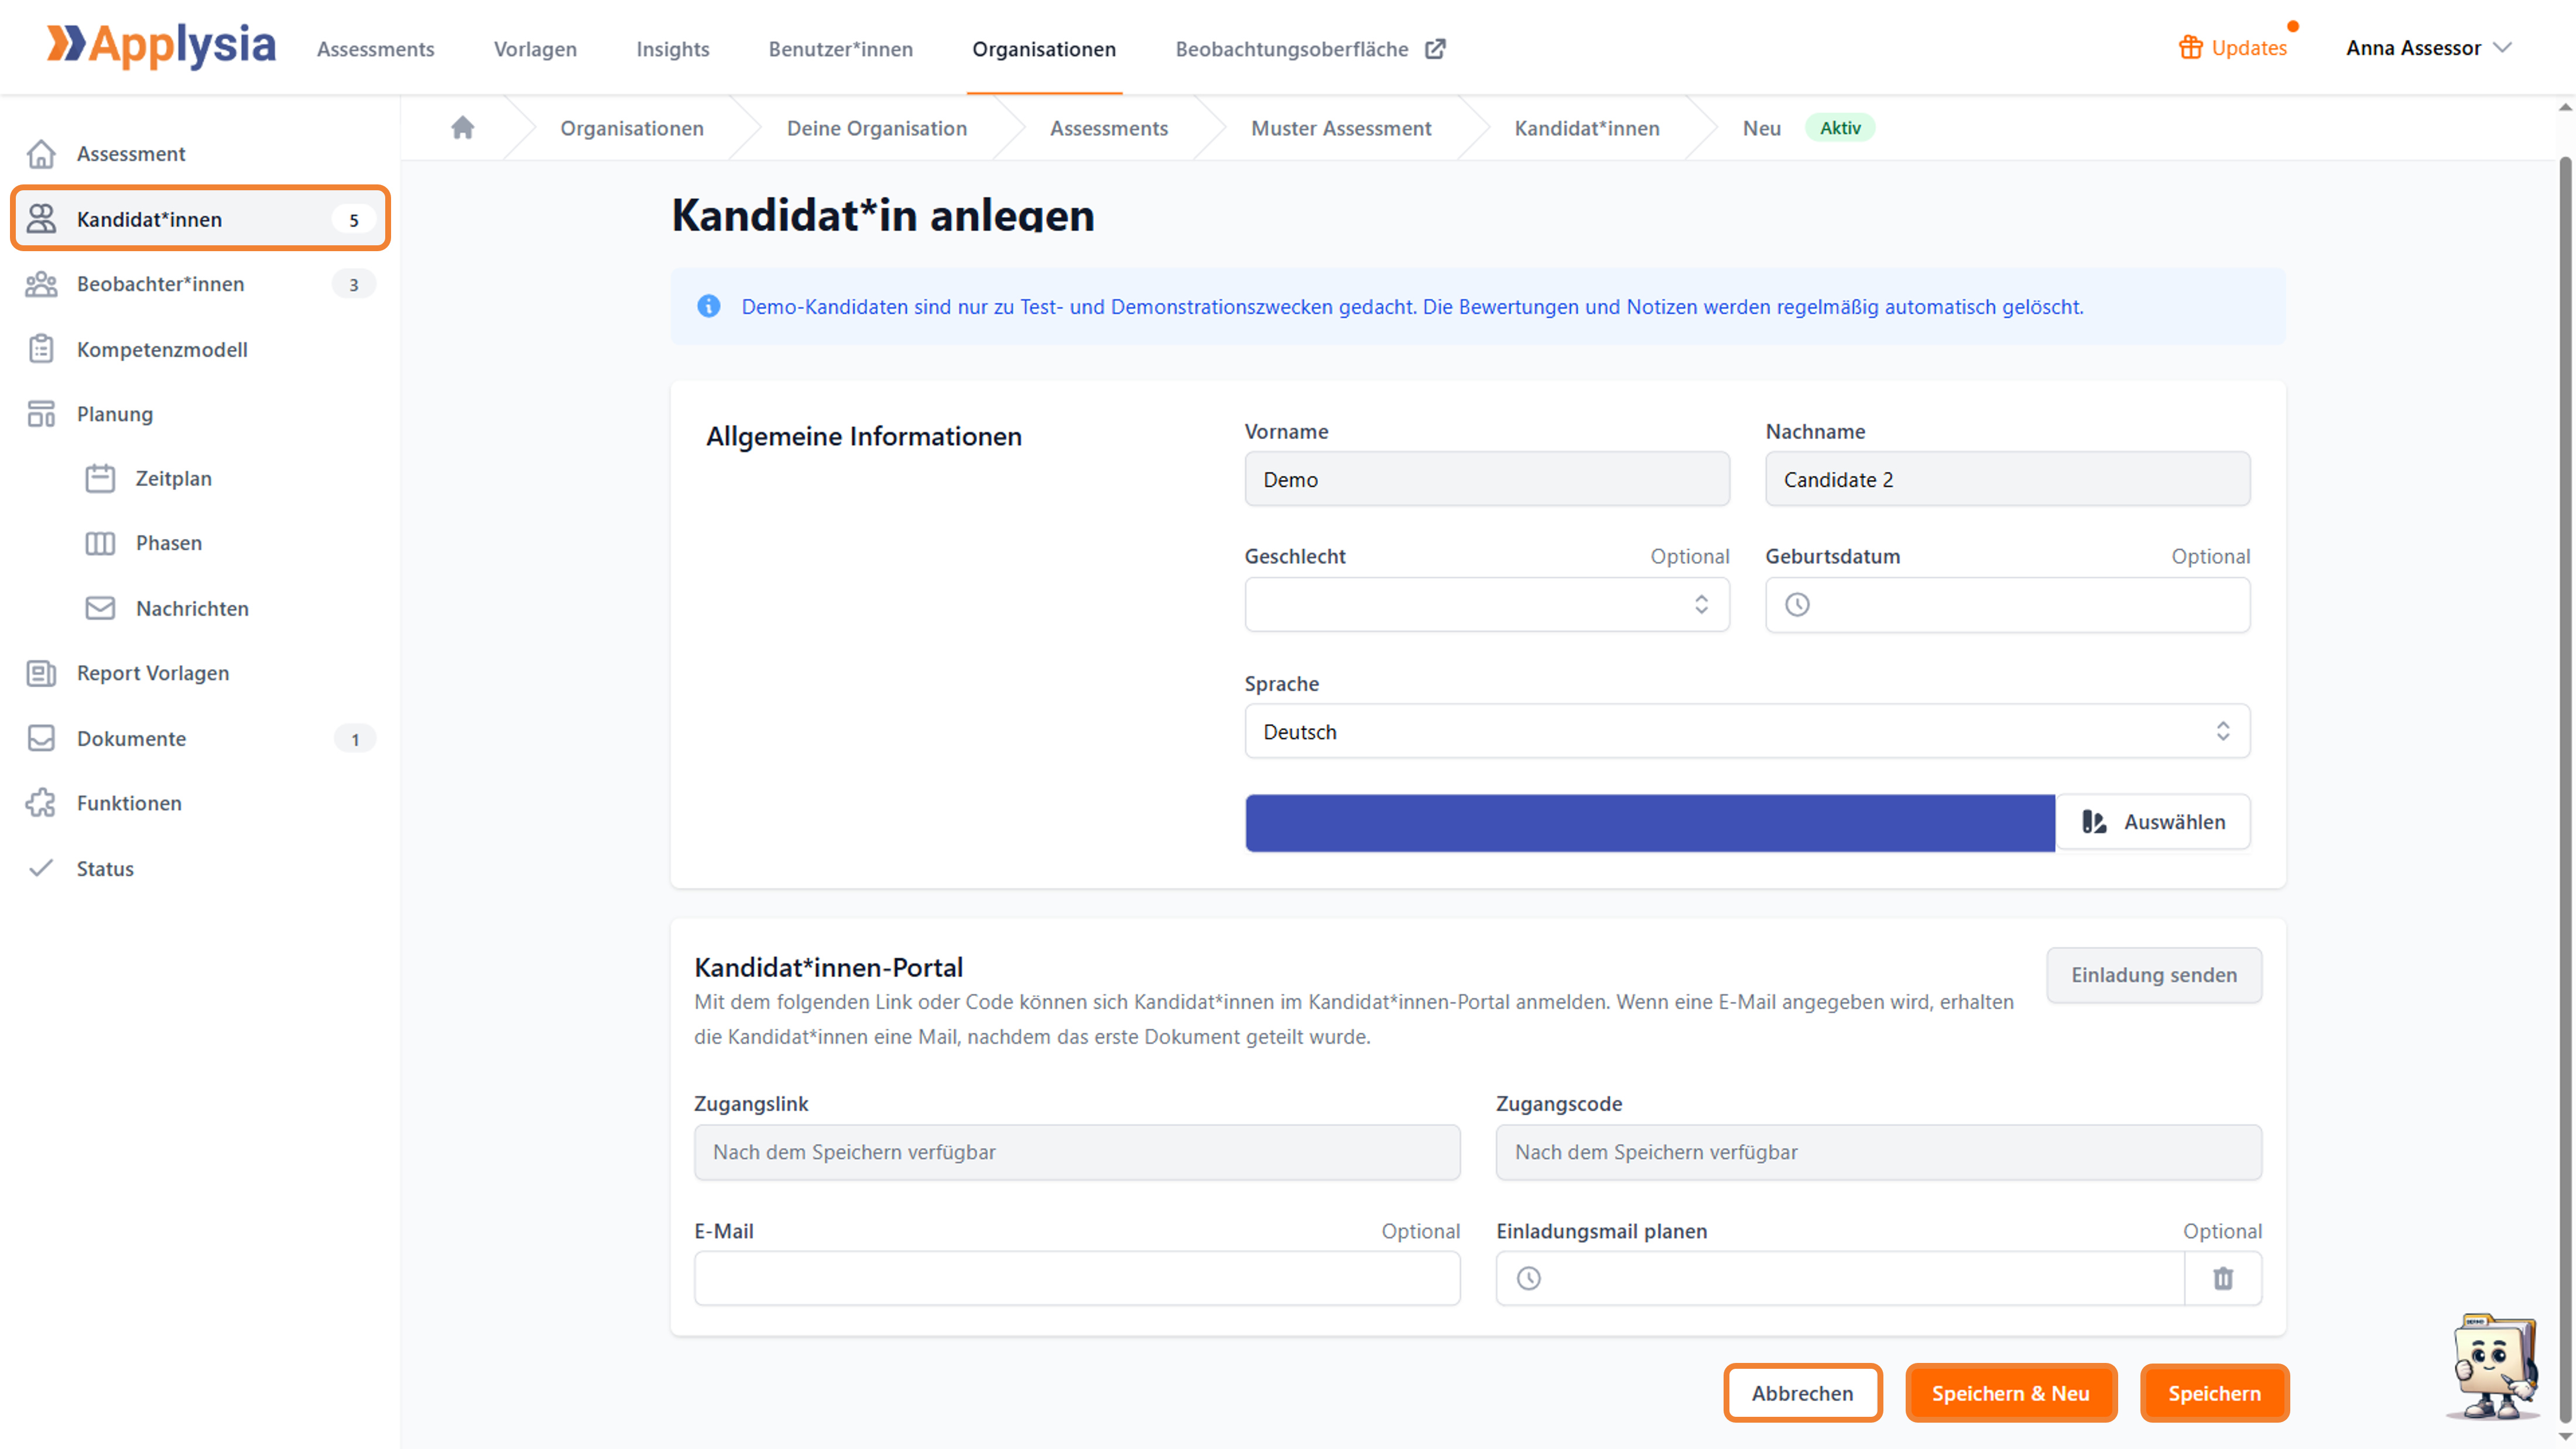Click the Dokumente count badge 1

pyautogui.click(x=354, y=739)
